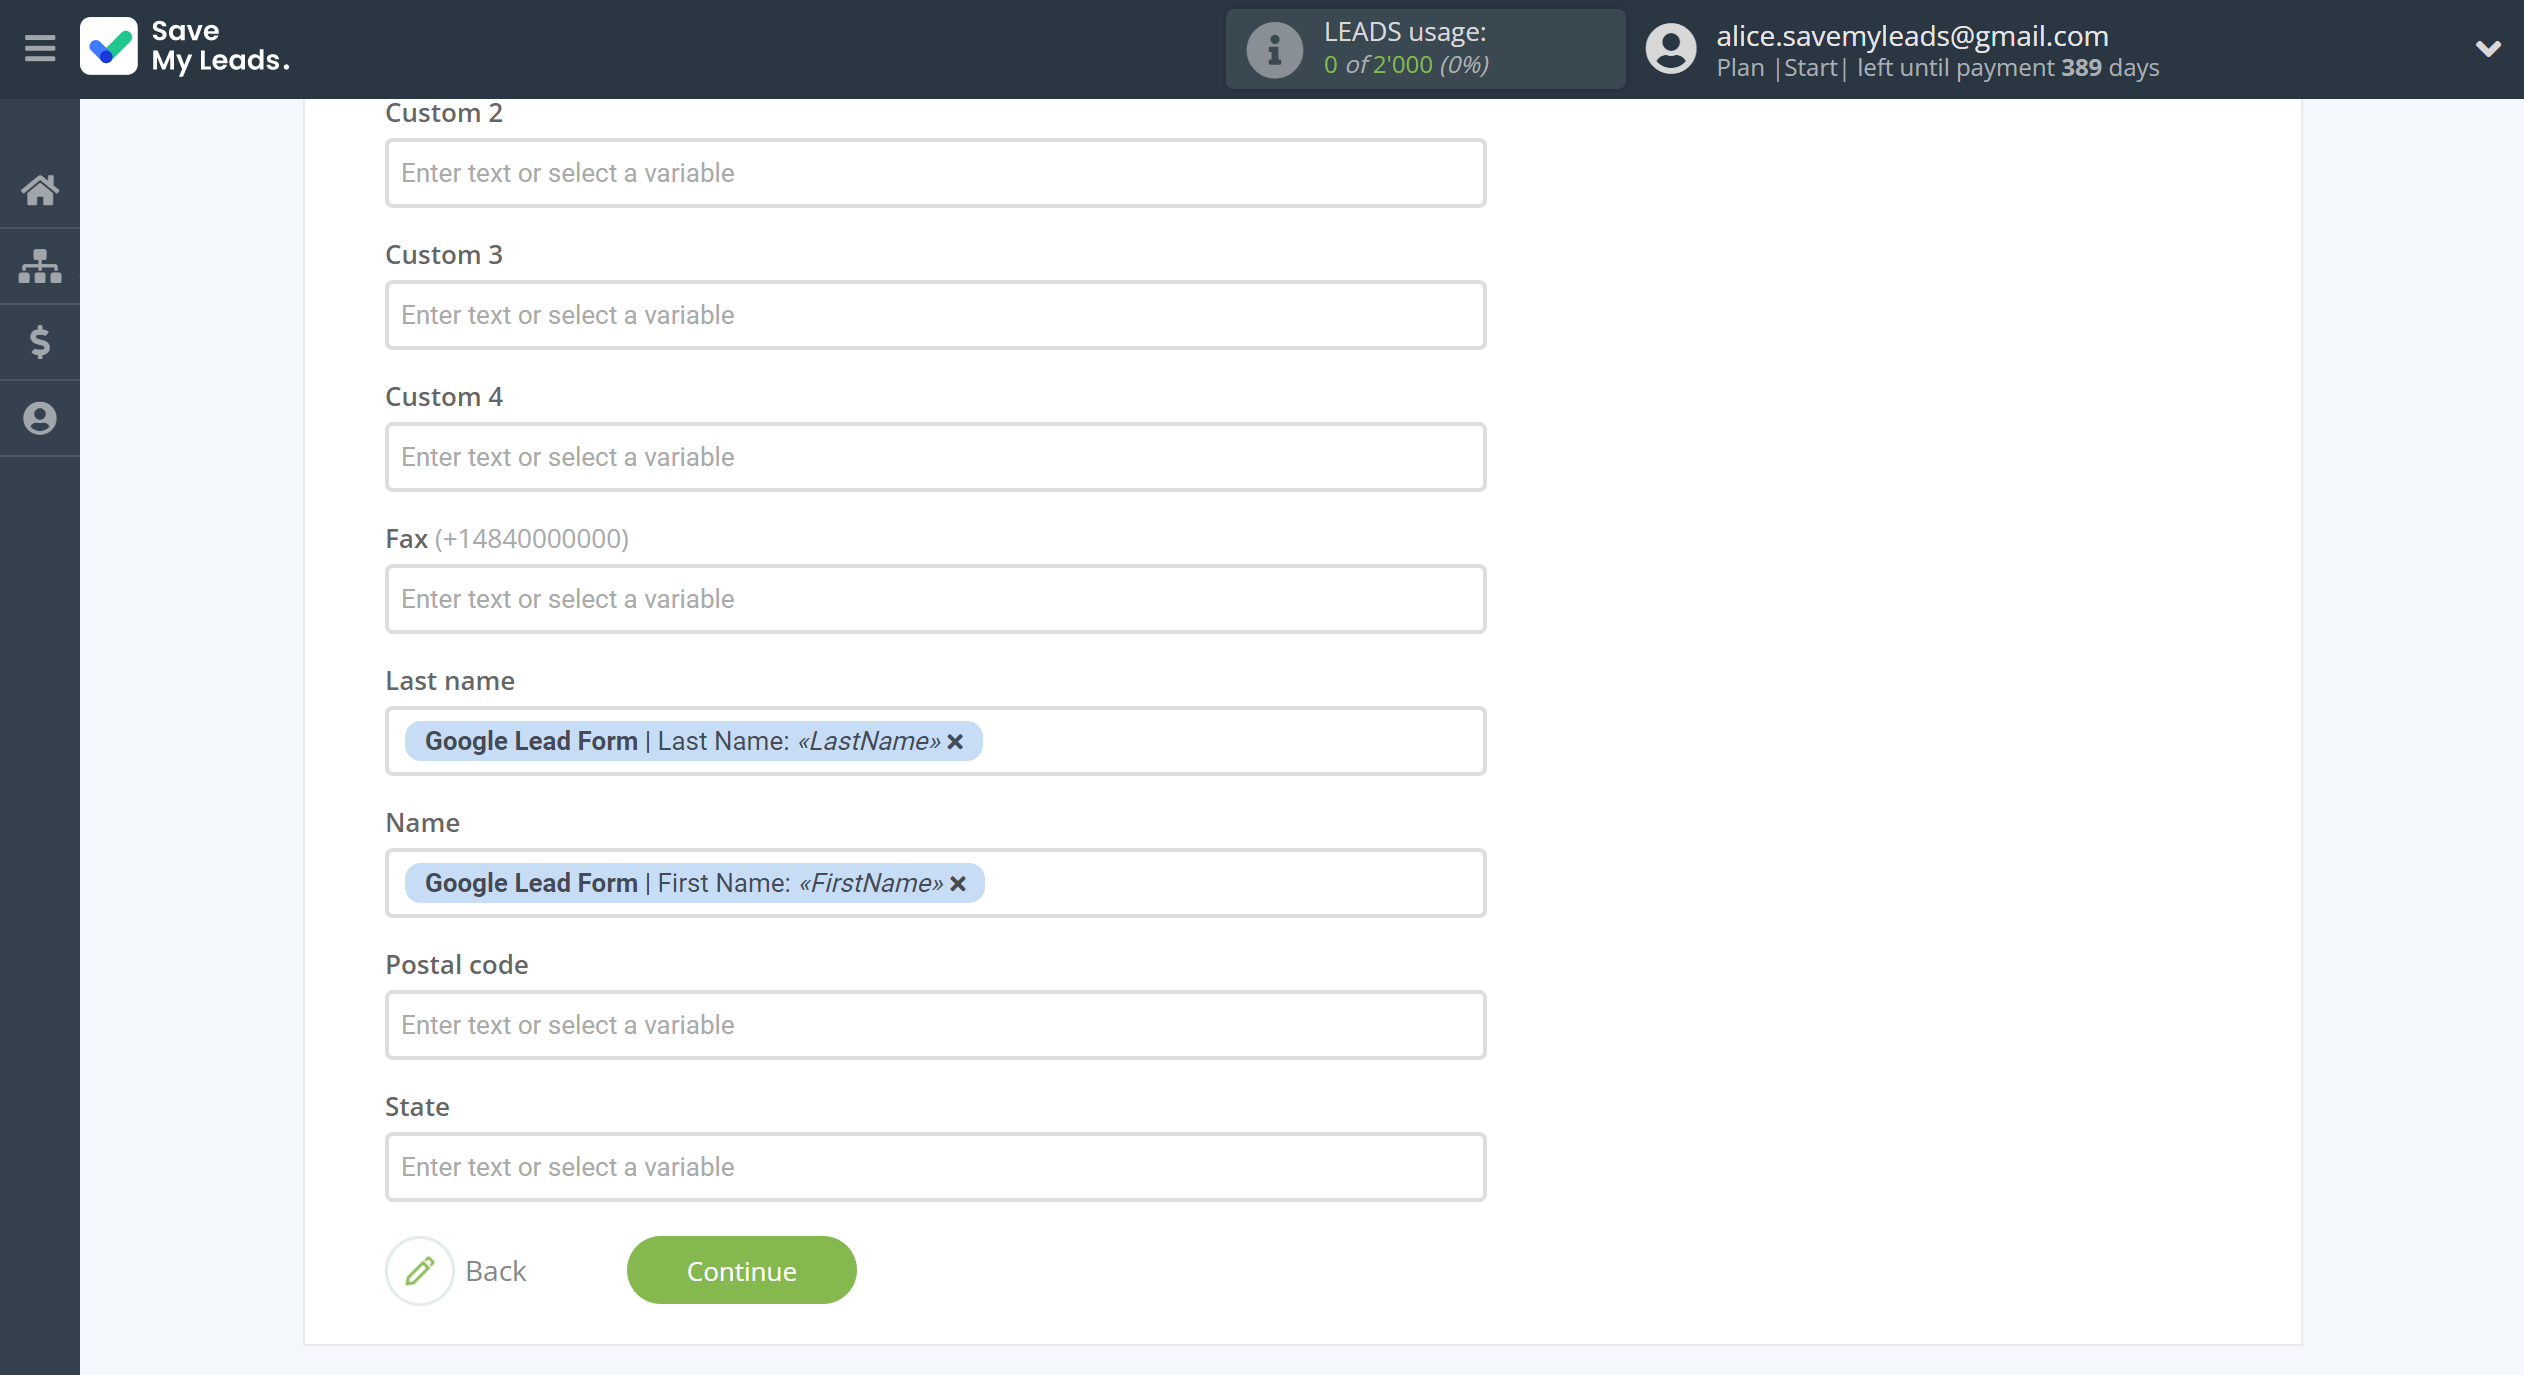Click the Fax input field to edit
The width and height of the screenshot is (2524, 1375).
click(x=934, y=598)
